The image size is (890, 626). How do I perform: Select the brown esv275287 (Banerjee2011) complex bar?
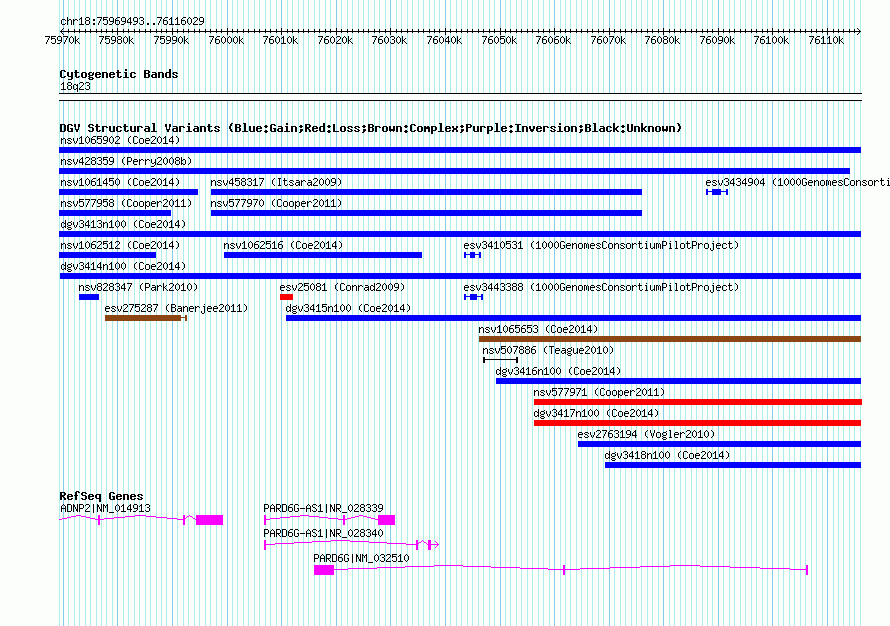click(x=146, y=318)
